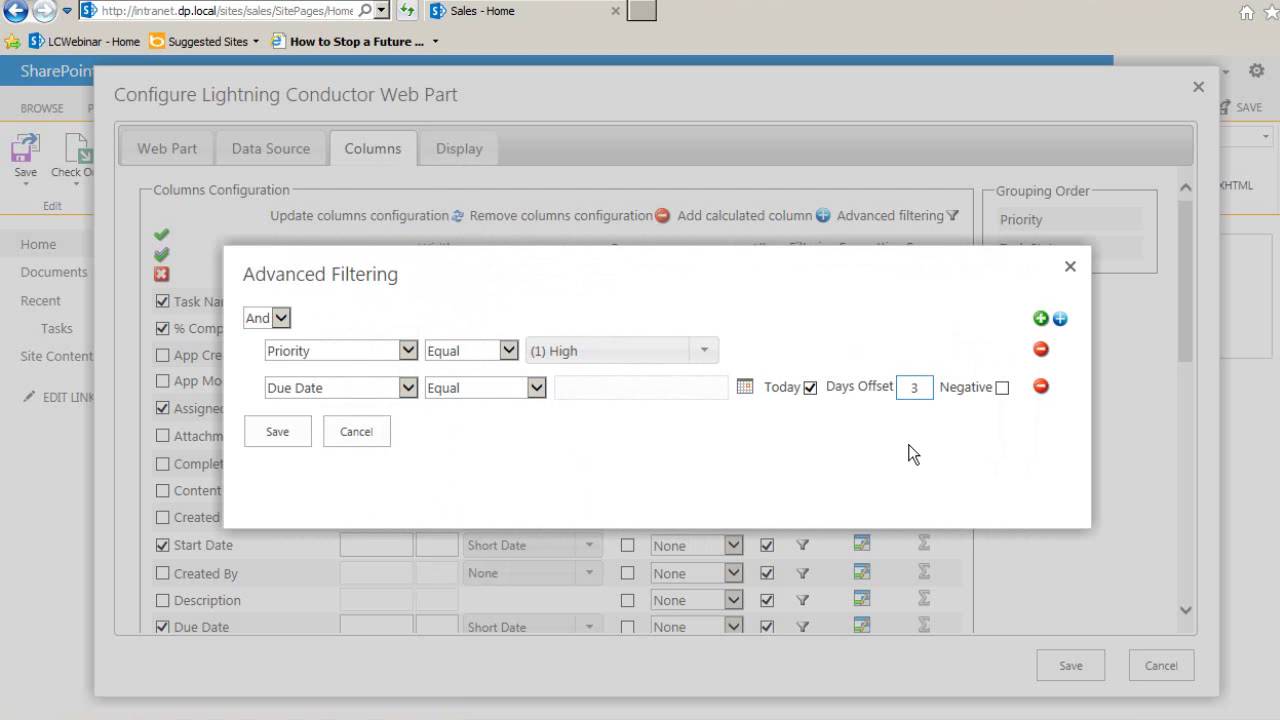Open the browser home icon
The image size is (1280, 720).
pos(1246,12)
